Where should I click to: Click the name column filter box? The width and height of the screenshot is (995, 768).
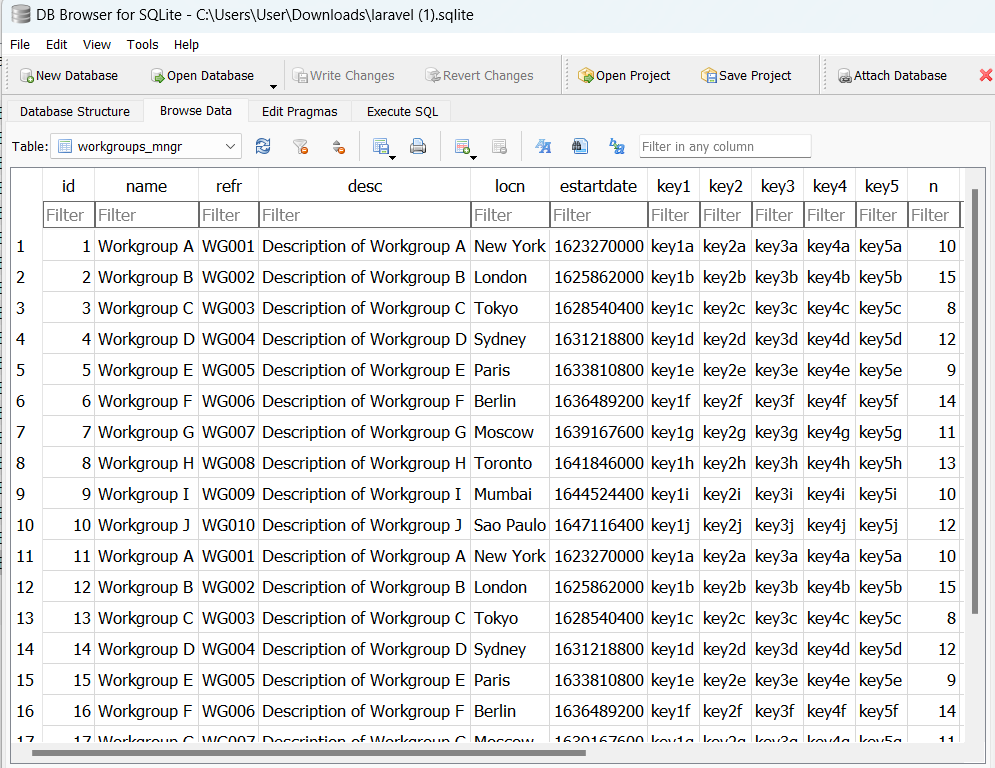147,215
